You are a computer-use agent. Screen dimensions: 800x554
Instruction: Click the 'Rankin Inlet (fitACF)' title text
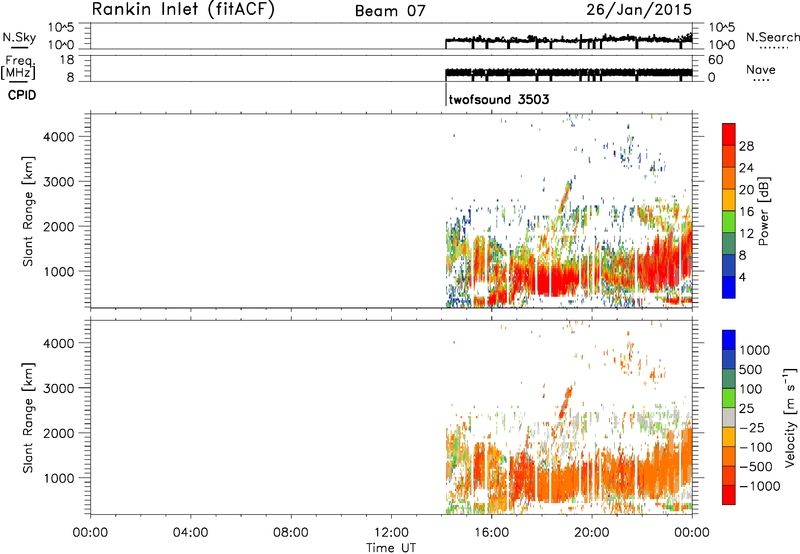point(183,9)
